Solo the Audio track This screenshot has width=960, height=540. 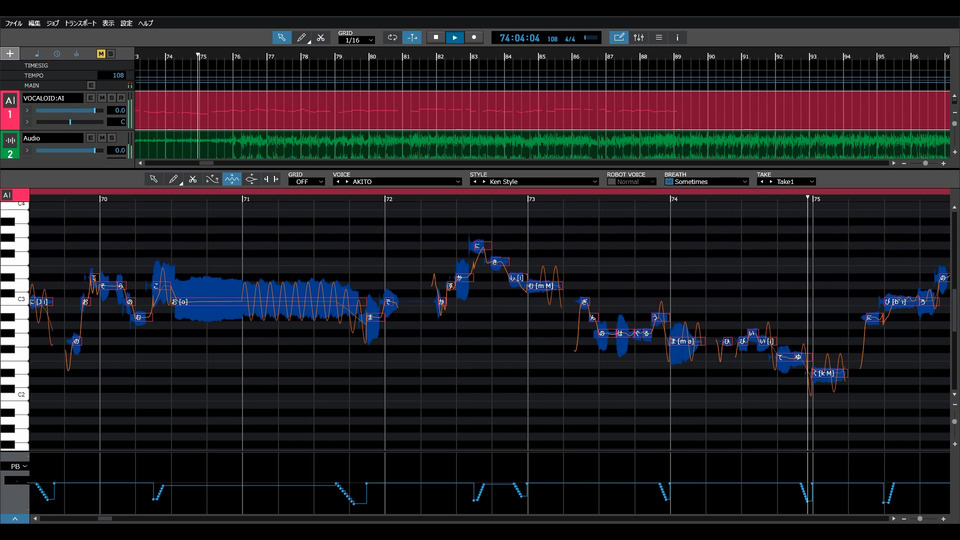[x=111, y=138]
